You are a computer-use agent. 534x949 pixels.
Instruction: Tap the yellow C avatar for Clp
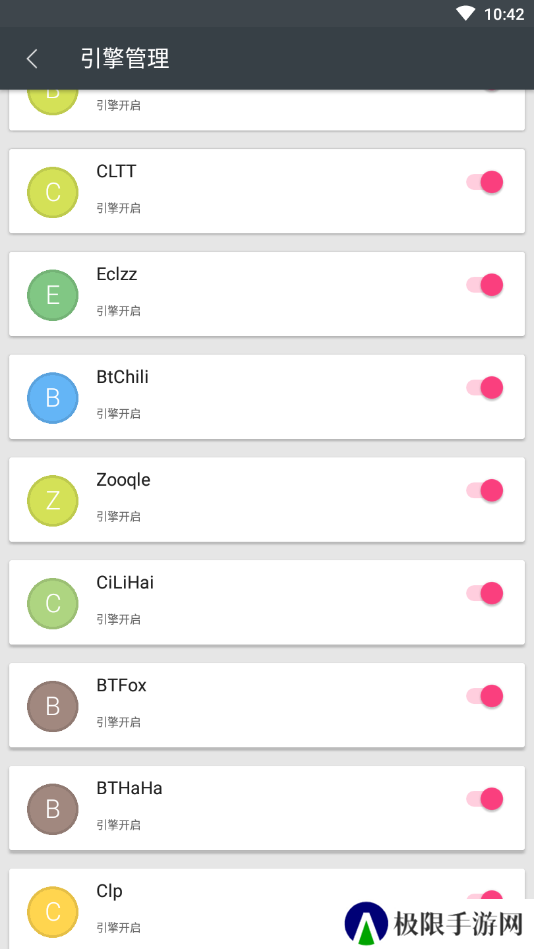[x=53, y=913]
